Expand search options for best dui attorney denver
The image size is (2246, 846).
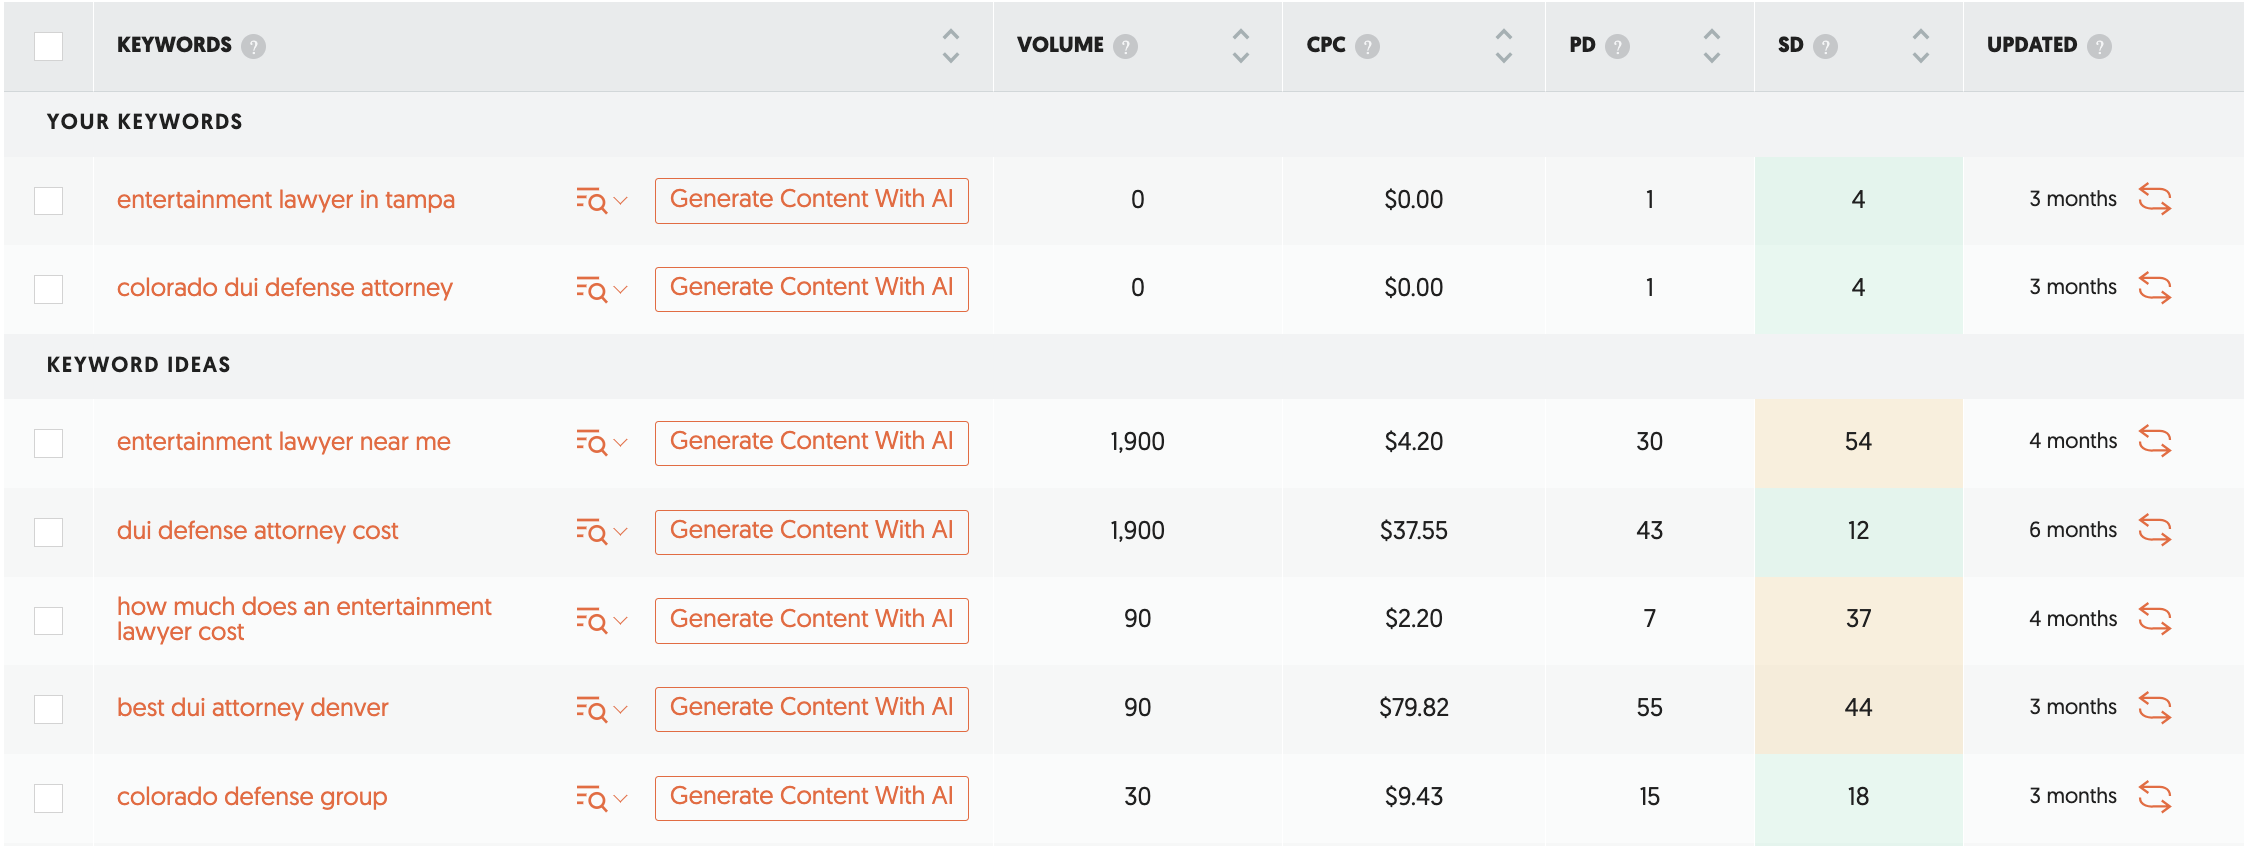600,709
